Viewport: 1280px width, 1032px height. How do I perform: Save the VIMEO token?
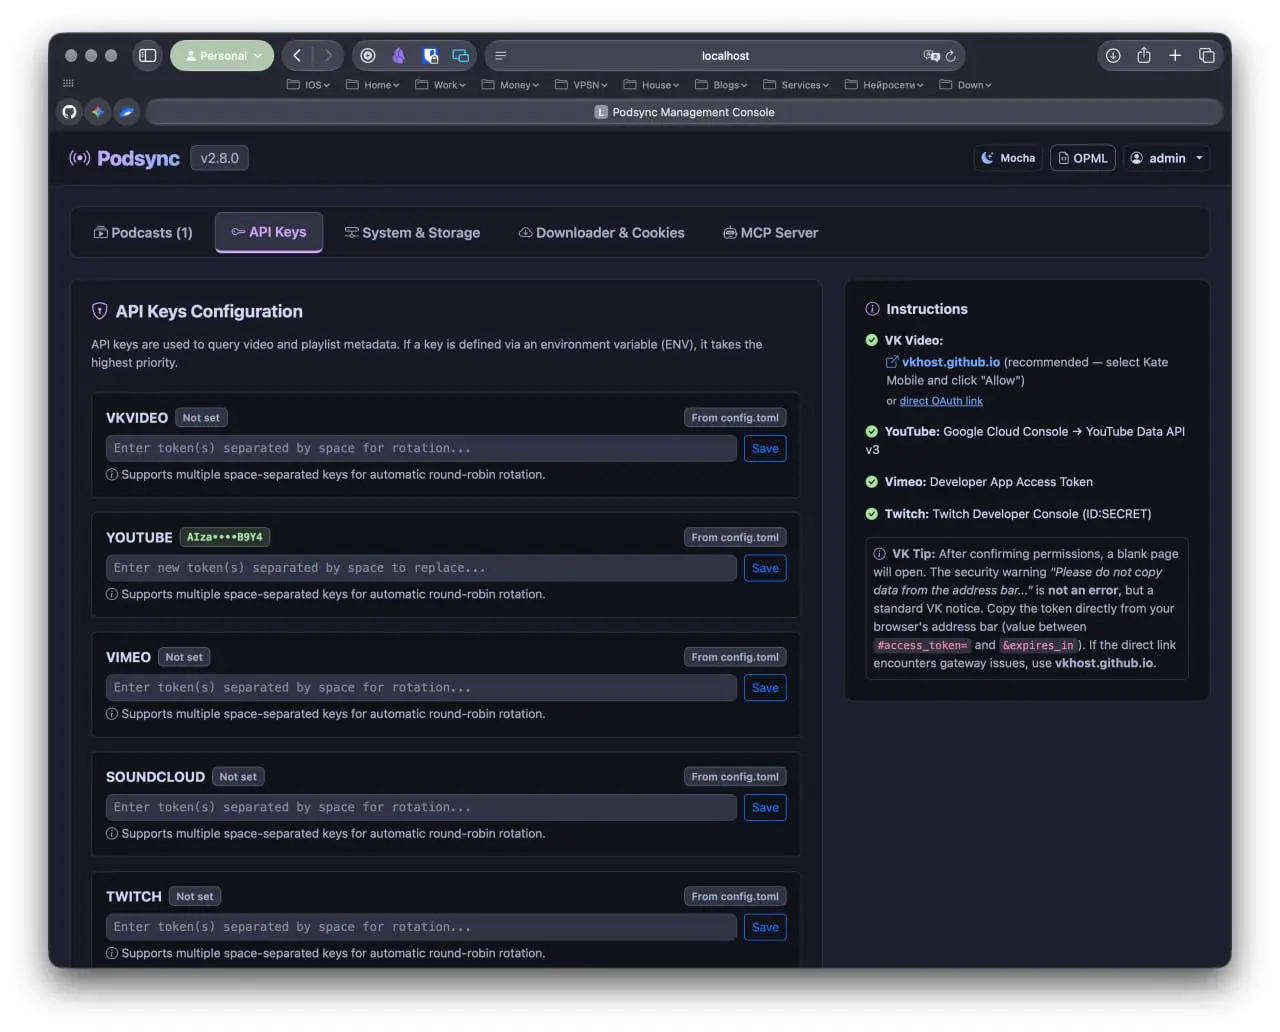765,688
